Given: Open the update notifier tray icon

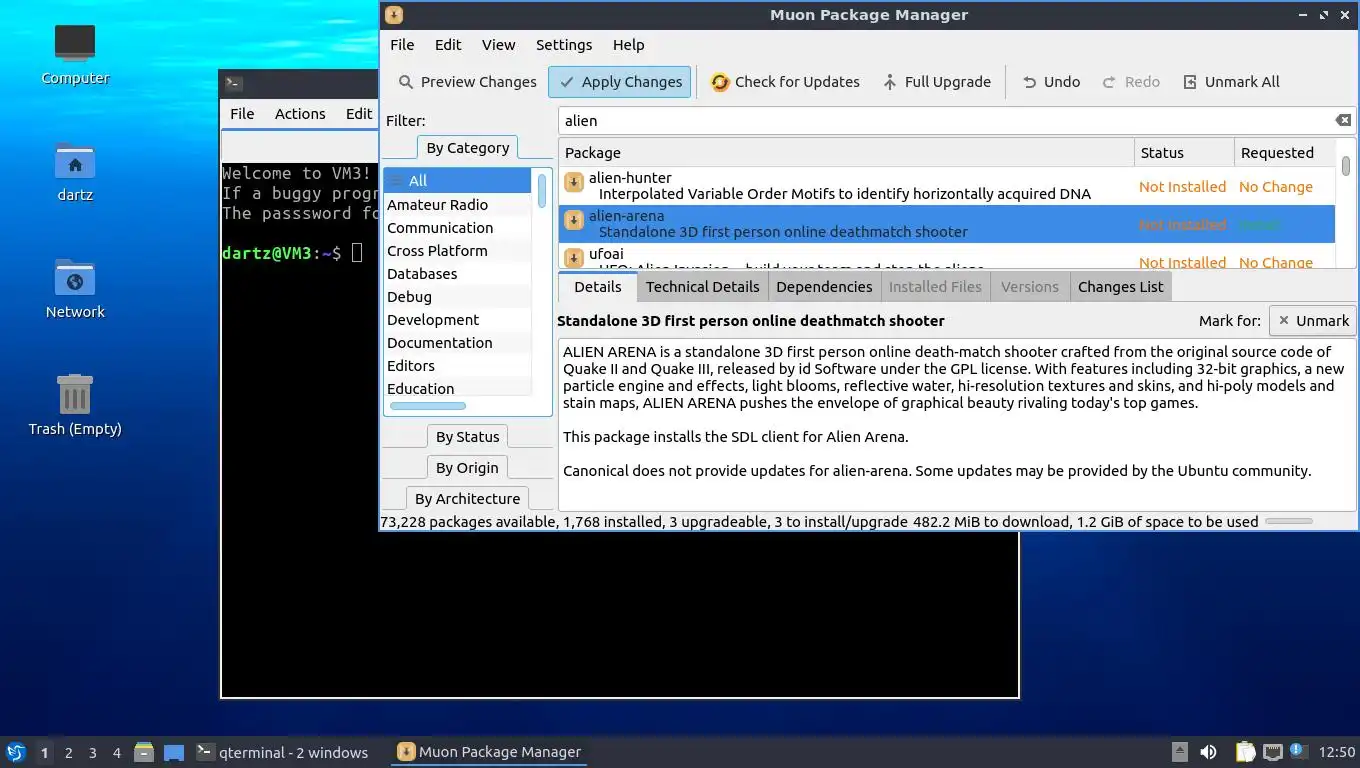Looking at the screenshot, I should tap(1299, 751).
